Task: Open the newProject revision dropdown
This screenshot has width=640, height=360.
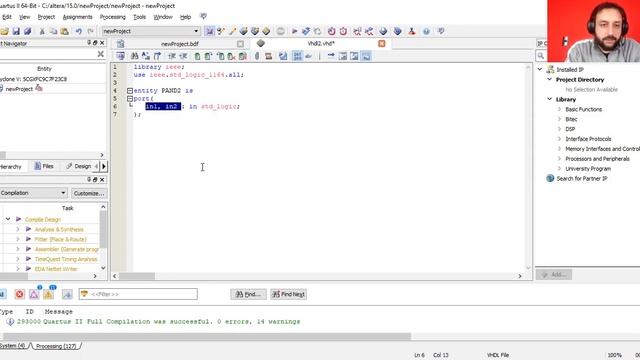Action: 196,31
